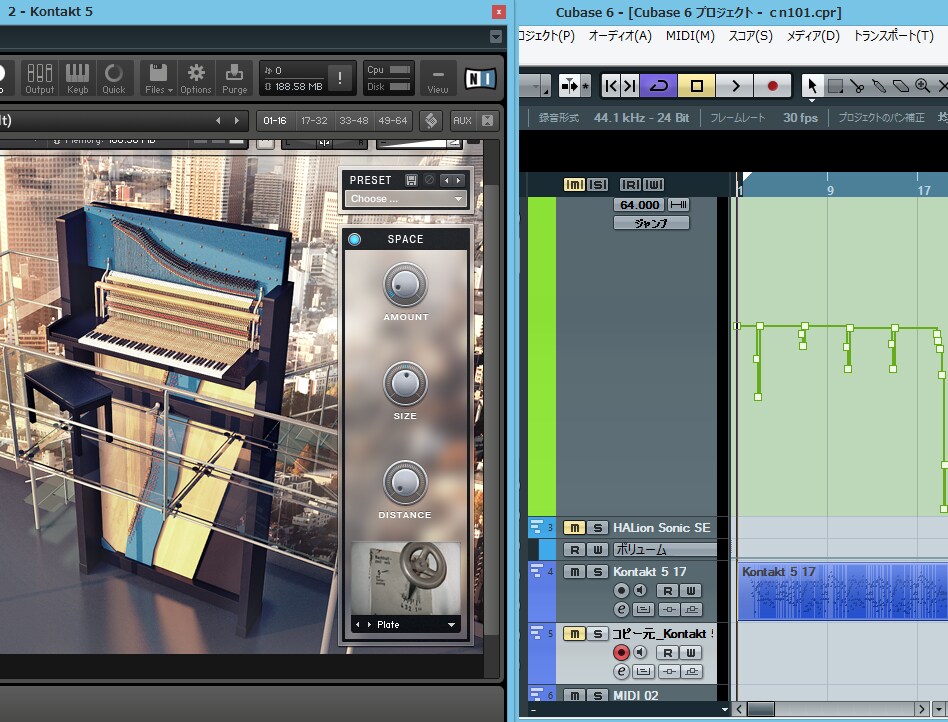
Task: Click the Stop transport button in Cubase
Action: pos(696,86)
